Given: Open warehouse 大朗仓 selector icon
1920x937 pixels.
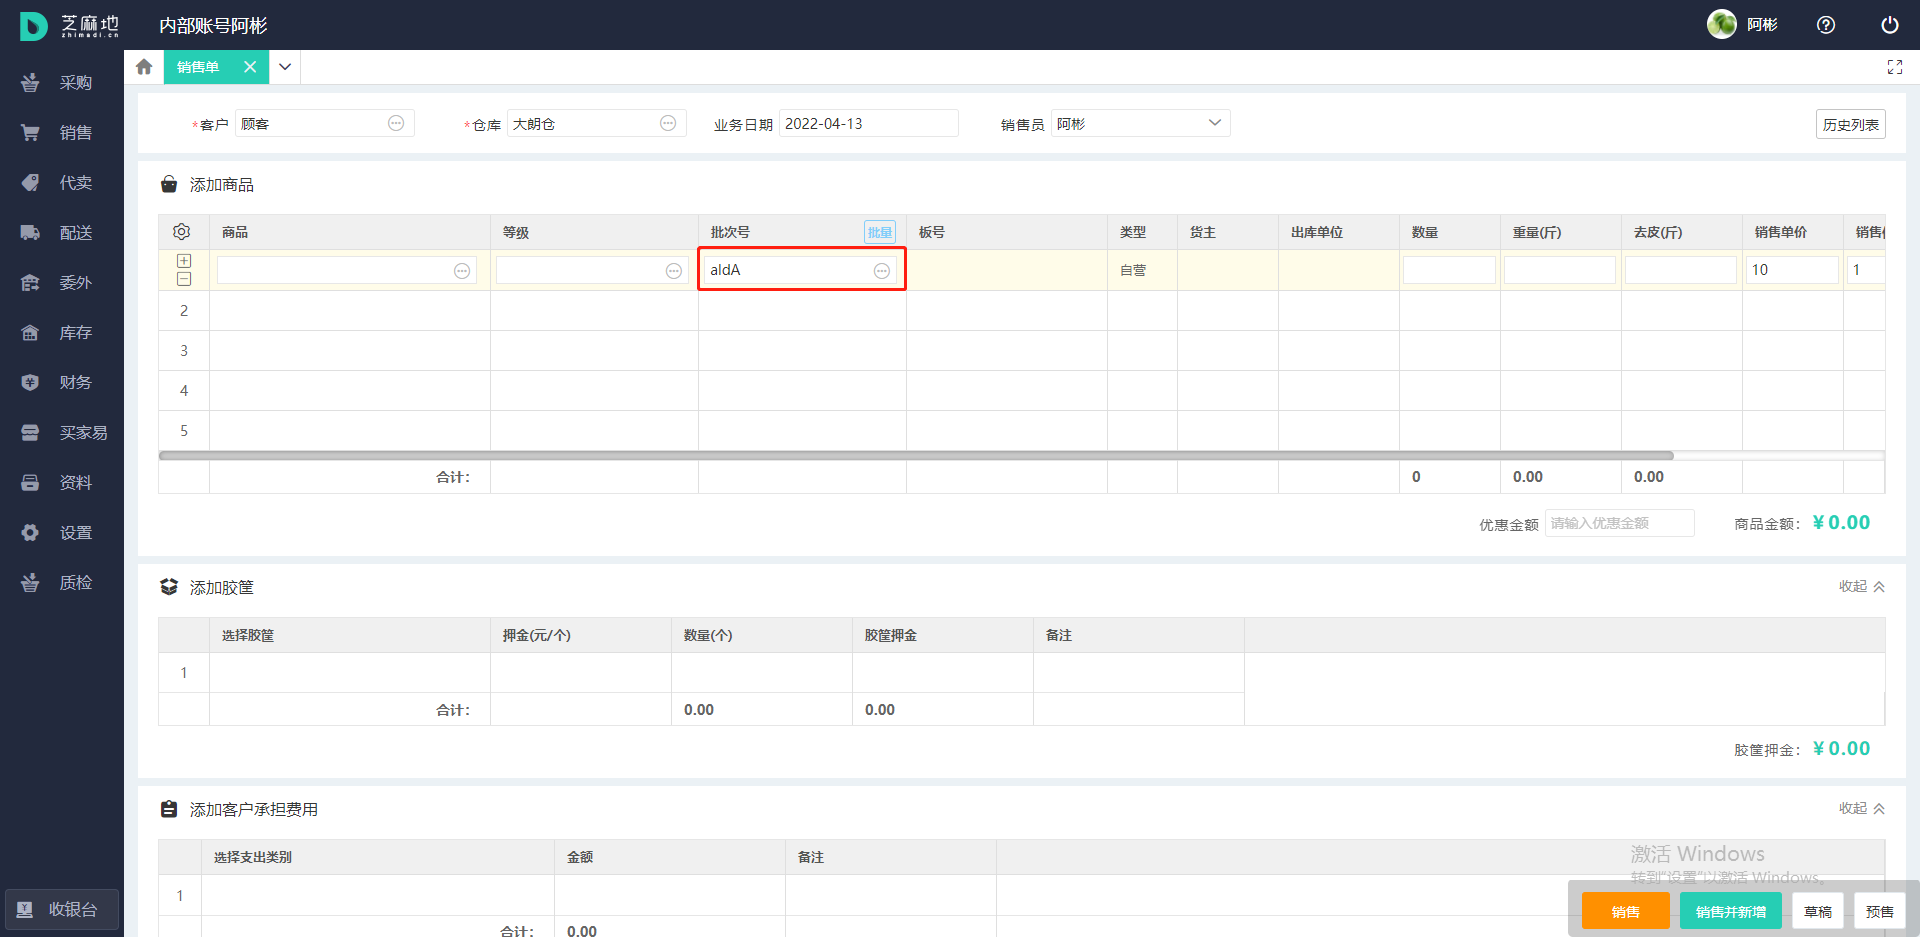Looking at the screenshot, I should coord(668,123).
